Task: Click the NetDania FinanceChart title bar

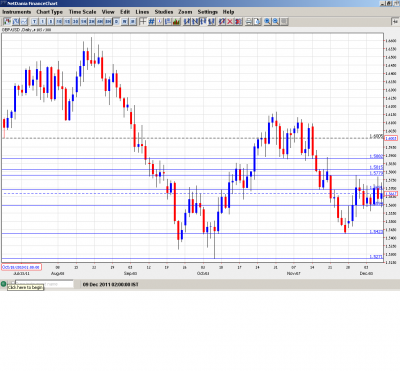Action: 200,3
